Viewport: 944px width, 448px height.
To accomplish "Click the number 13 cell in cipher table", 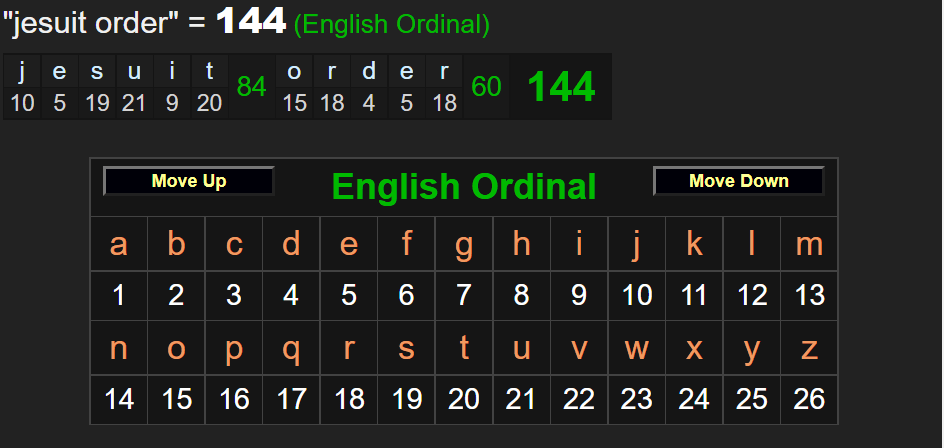I will (809, 295).
